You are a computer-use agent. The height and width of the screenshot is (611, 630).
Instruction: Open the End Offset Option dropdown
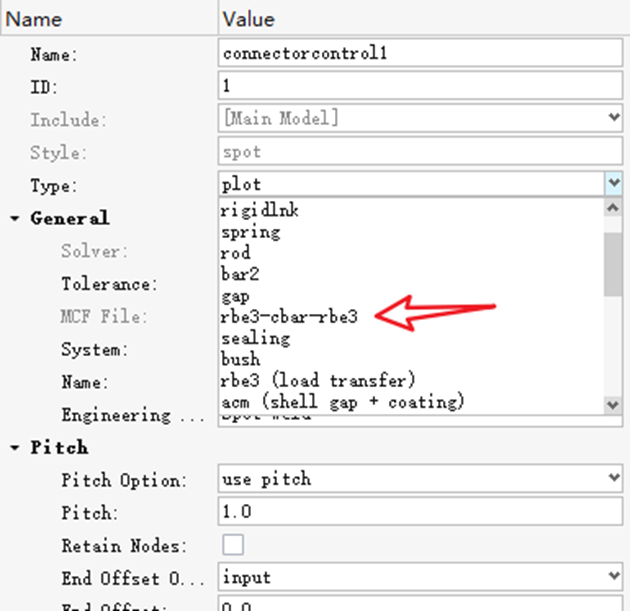420,576
